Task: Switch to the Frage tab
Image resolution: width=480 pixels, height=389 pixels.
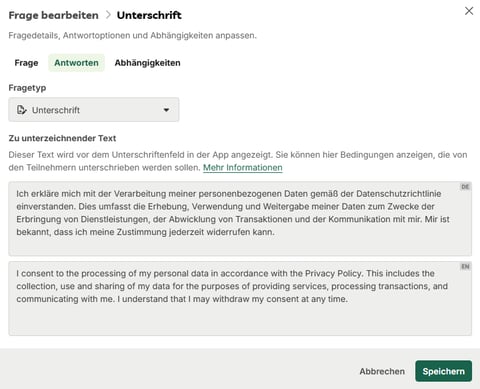Action: pos(26,63)
